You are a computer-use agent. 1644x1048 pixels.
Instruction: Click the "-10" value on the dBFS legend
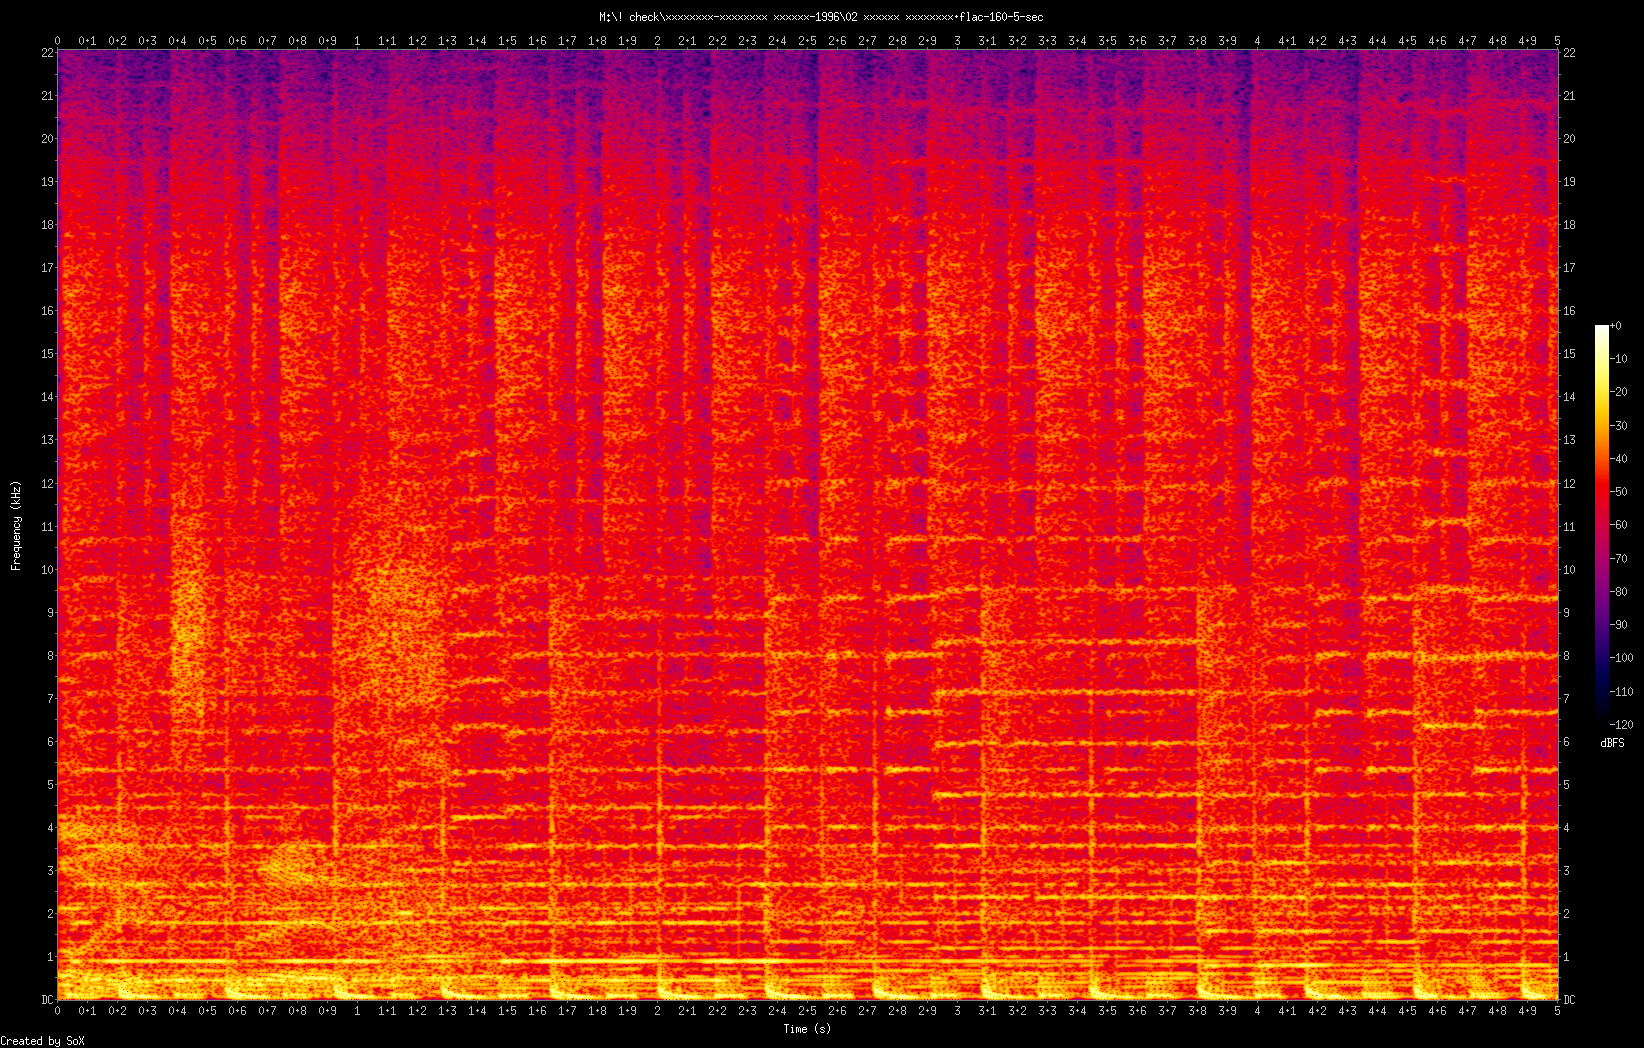1619,359
